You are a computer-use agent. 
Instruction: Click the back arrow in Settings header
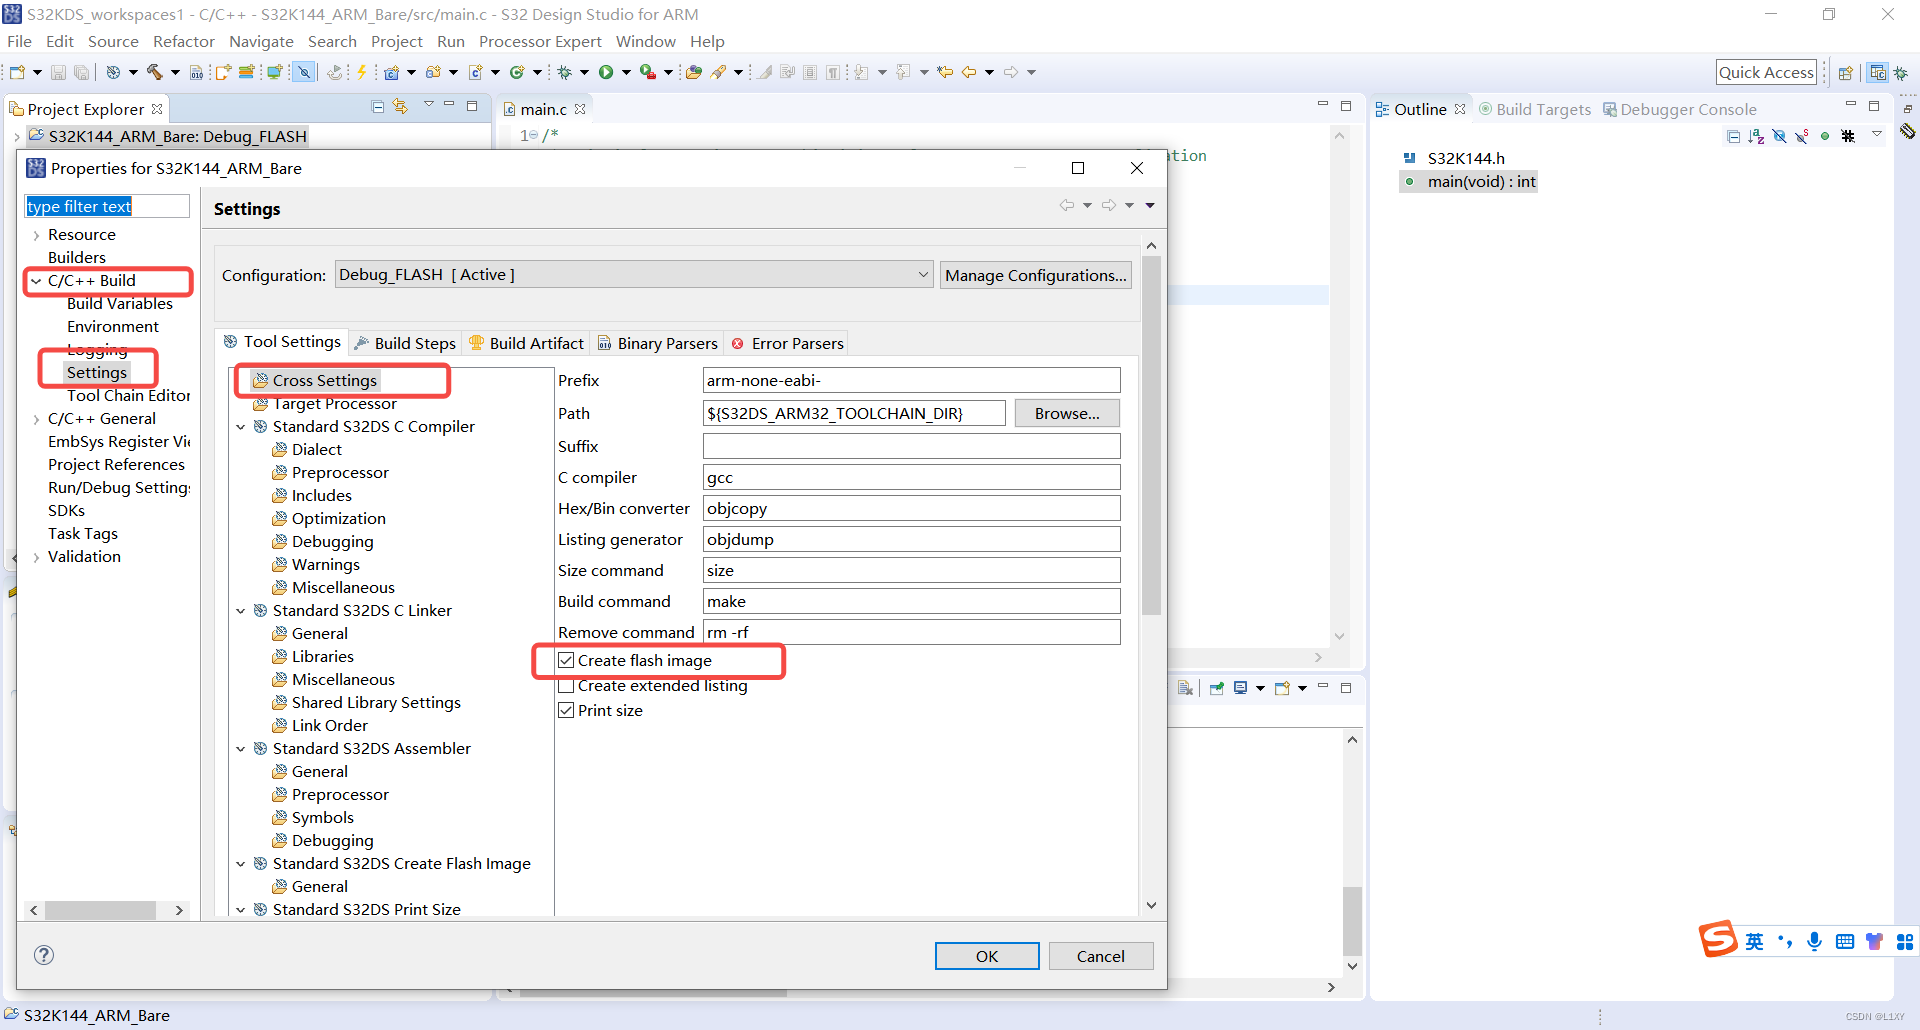tap(1067, 205)
